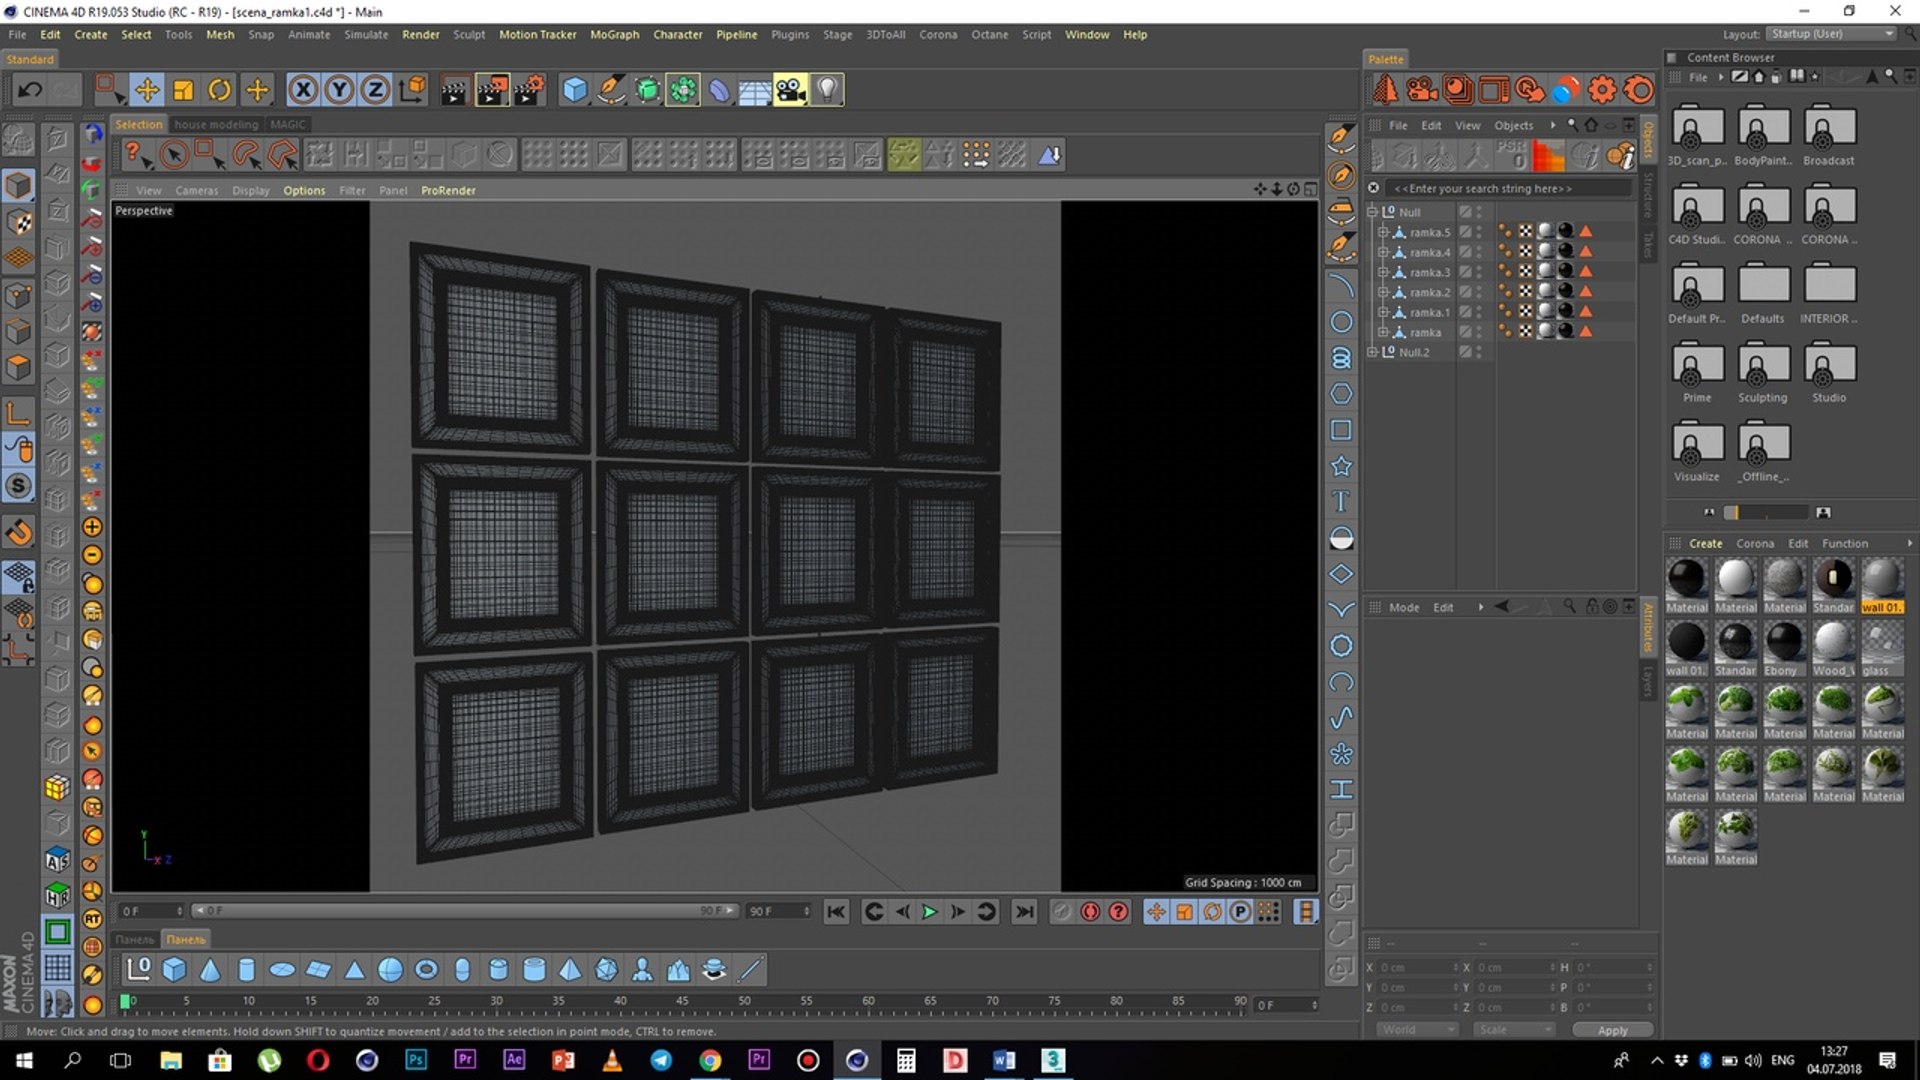Expand the ramka object
Screen dimensions: 1920x1080
[x=1384, y=332]
